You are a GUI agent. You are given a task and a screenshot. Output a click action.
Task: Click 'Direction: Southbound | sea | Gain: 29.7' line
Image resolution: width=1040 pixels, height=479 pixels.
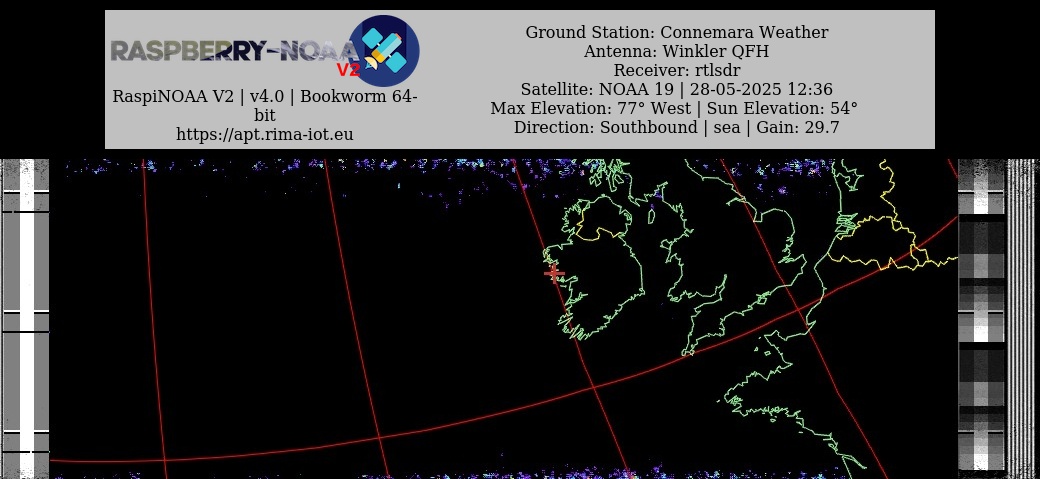677,127
